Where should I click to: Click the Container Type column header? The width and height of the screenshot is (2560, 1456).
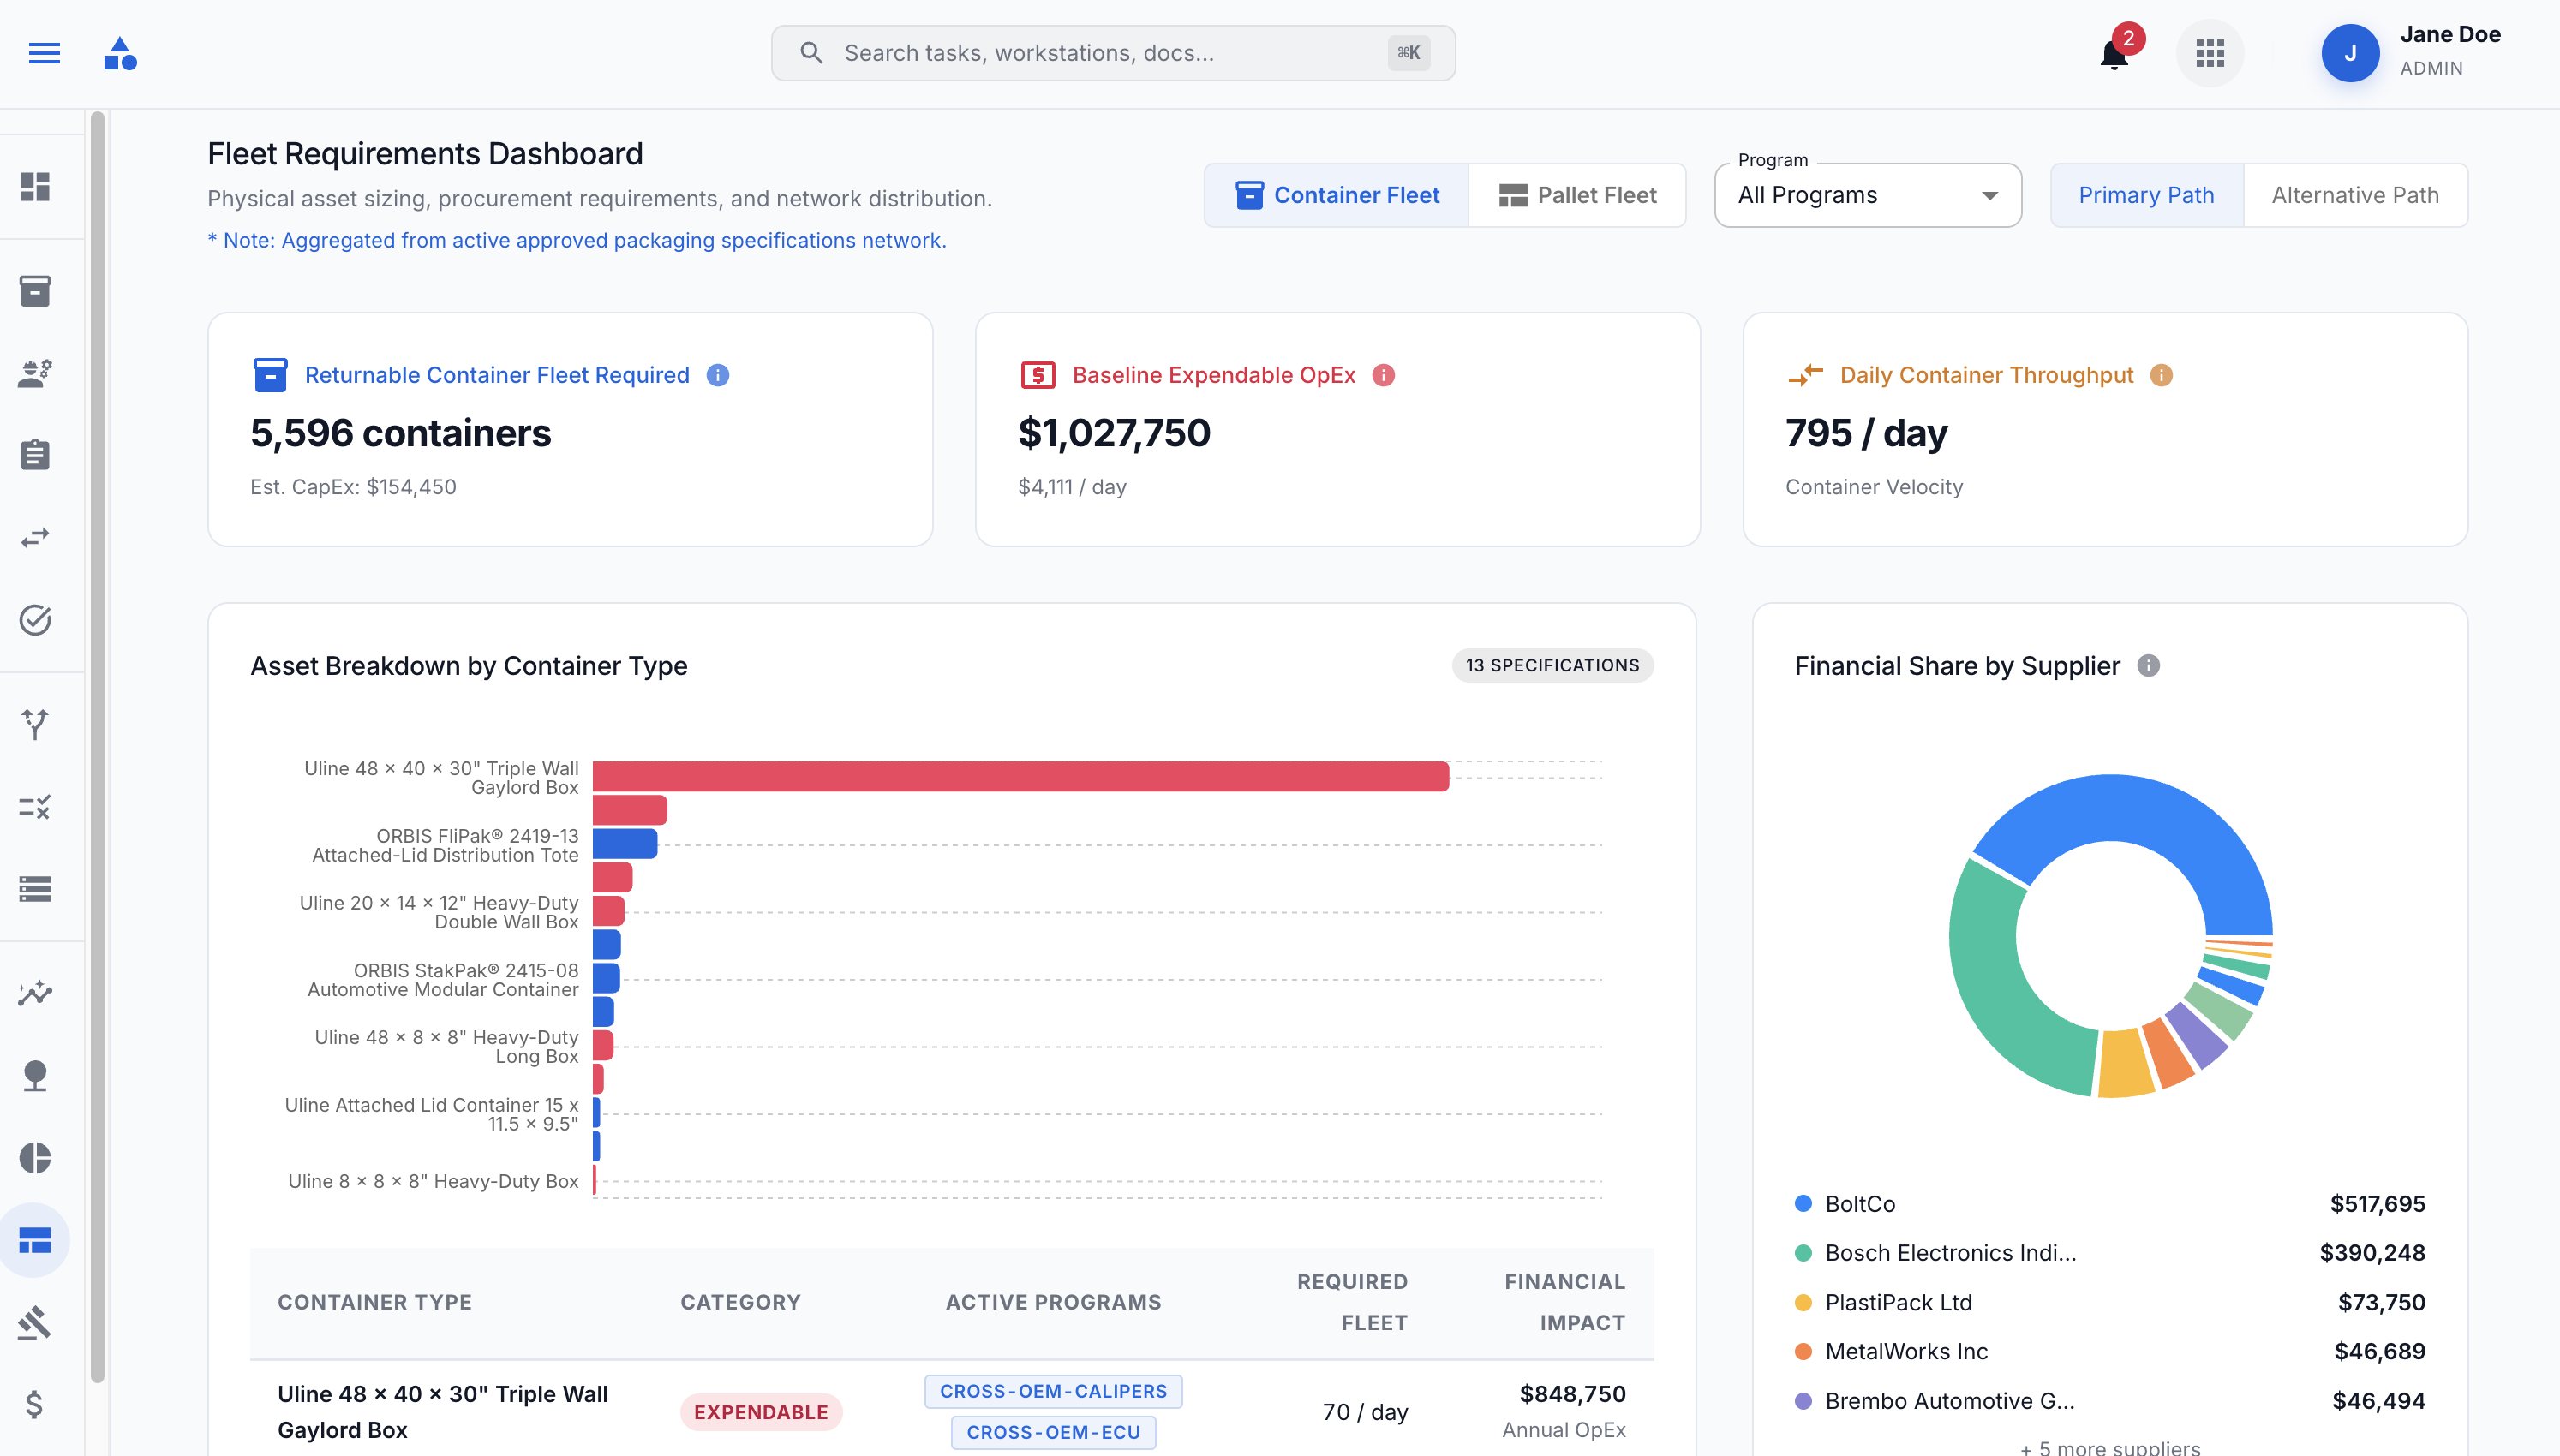(375, 1302)
